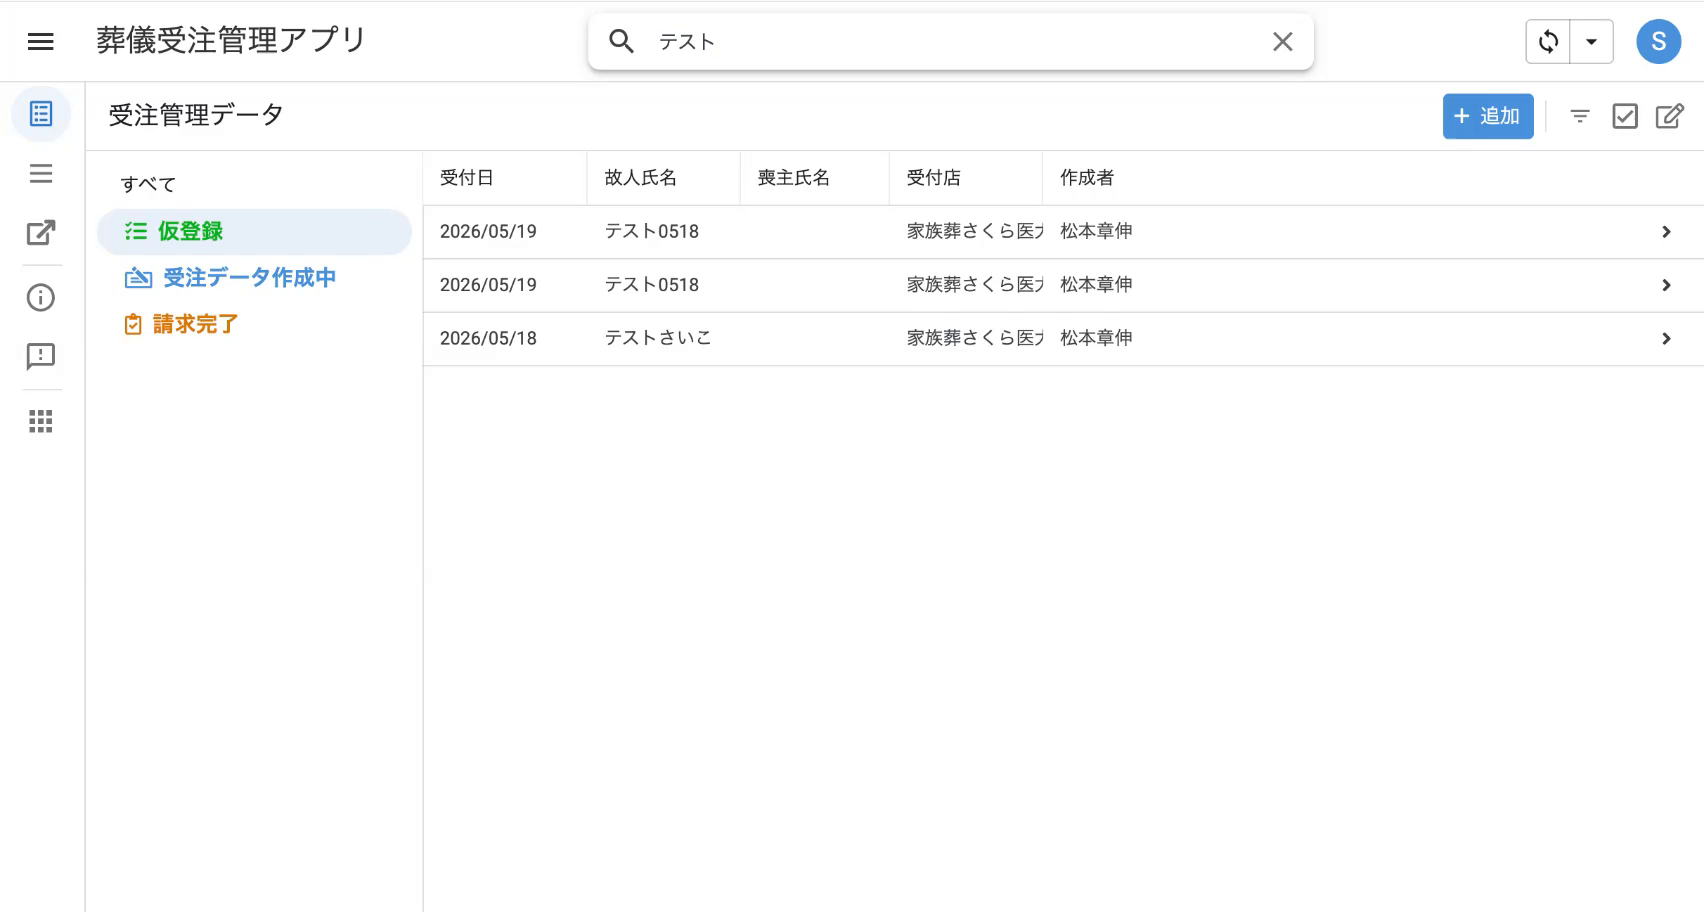This screenshot has width=1704, height=912.
Task: Click the edit pencil icon
Action: tap(1669, 116)
